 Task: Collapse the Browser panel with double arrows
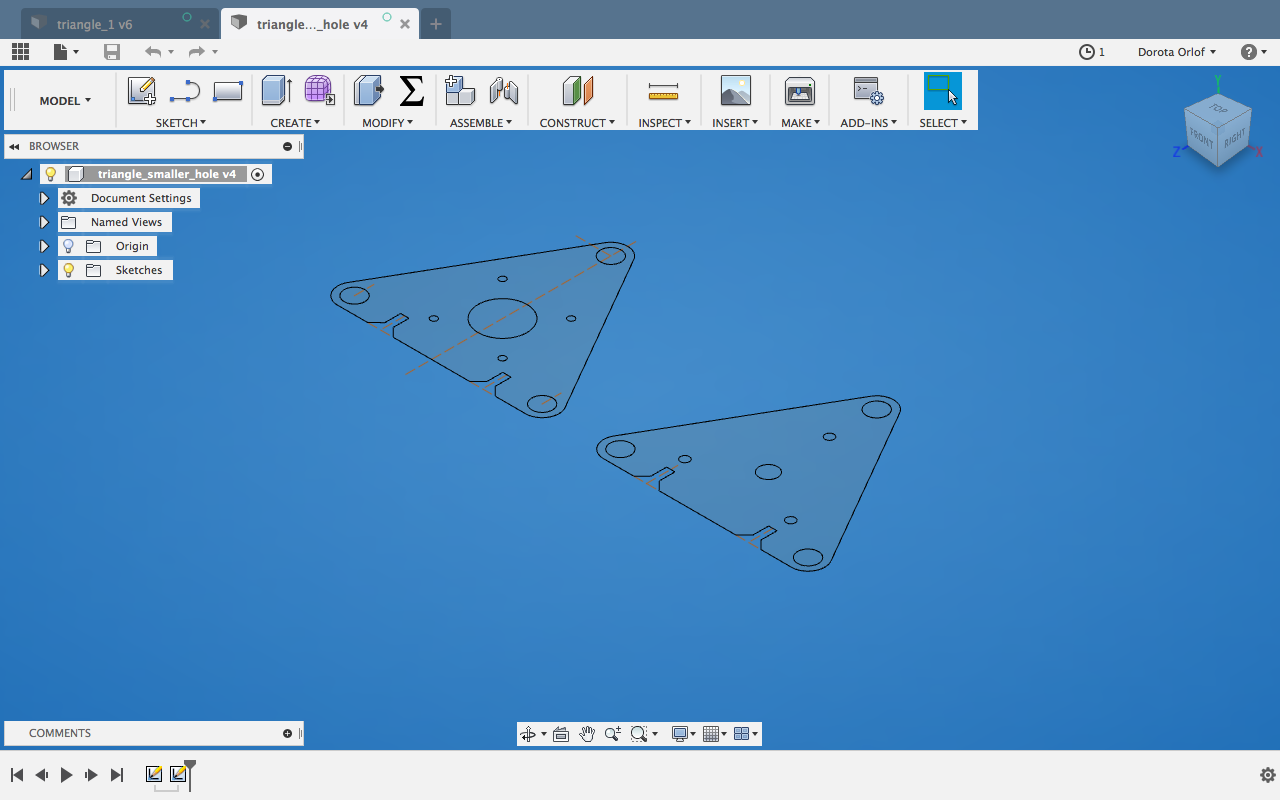[x=15, y=146]
